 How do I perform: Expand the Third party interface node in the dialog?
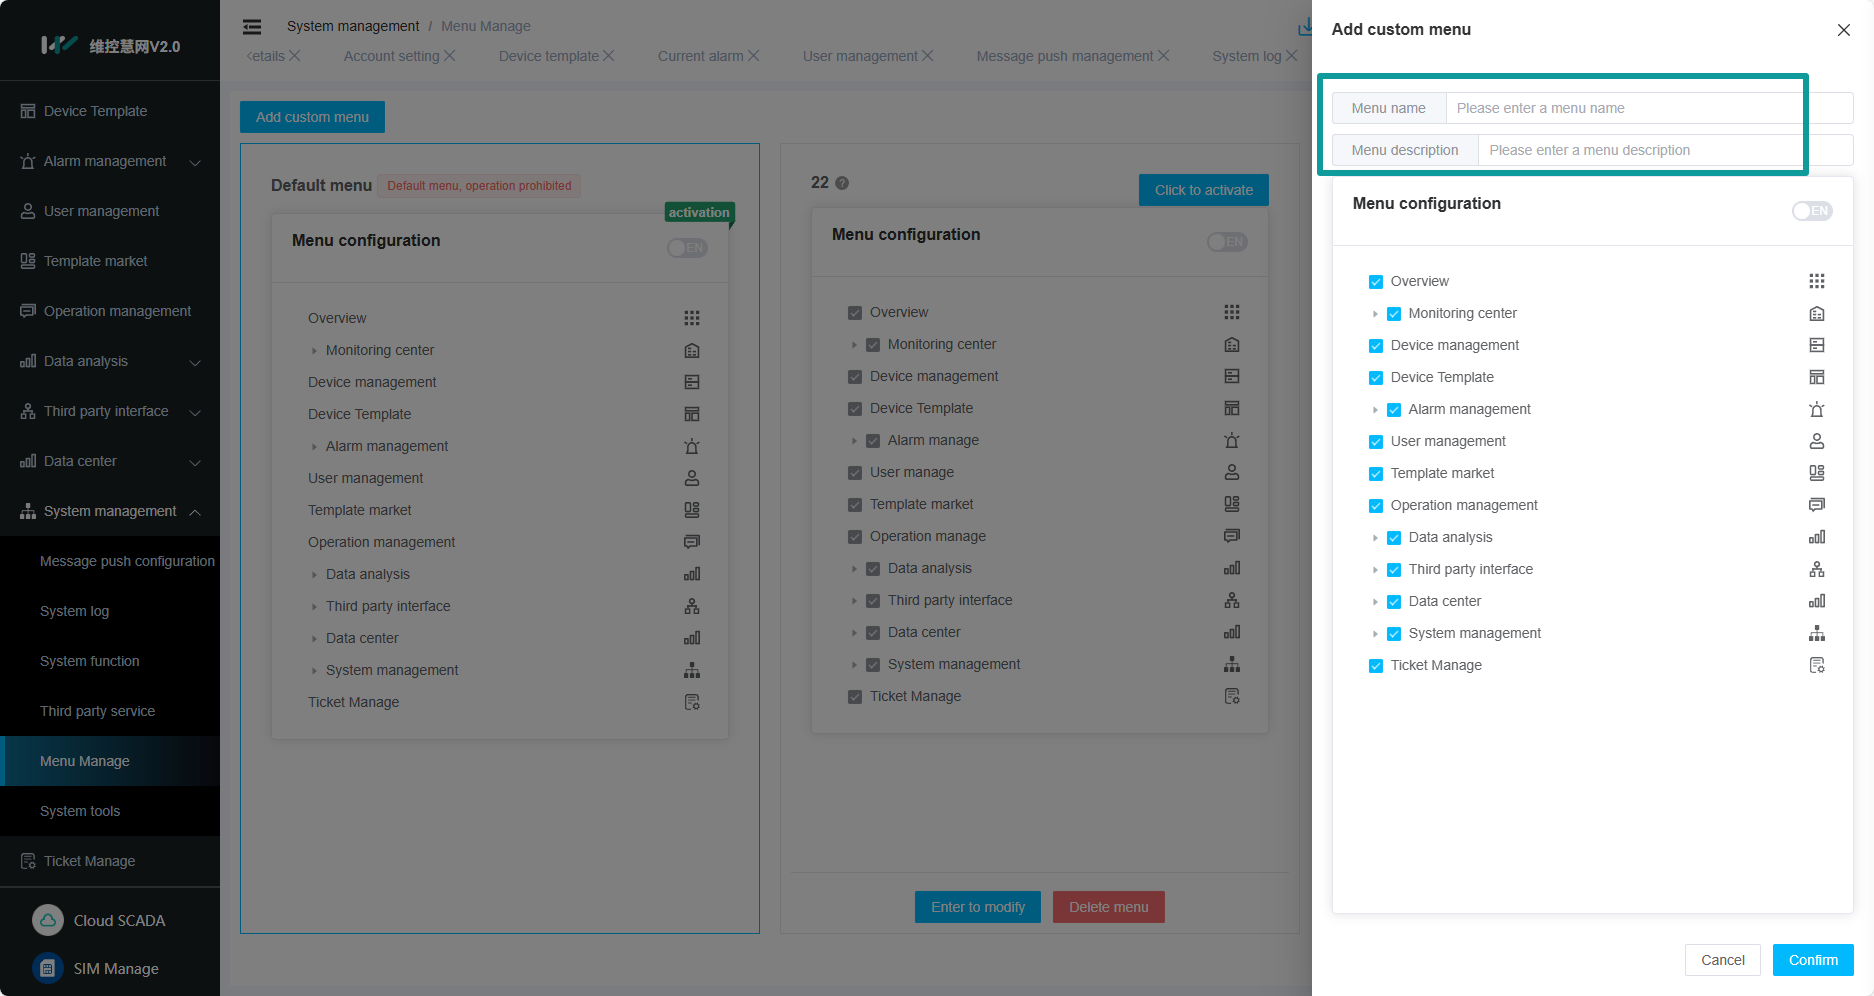1375,570
